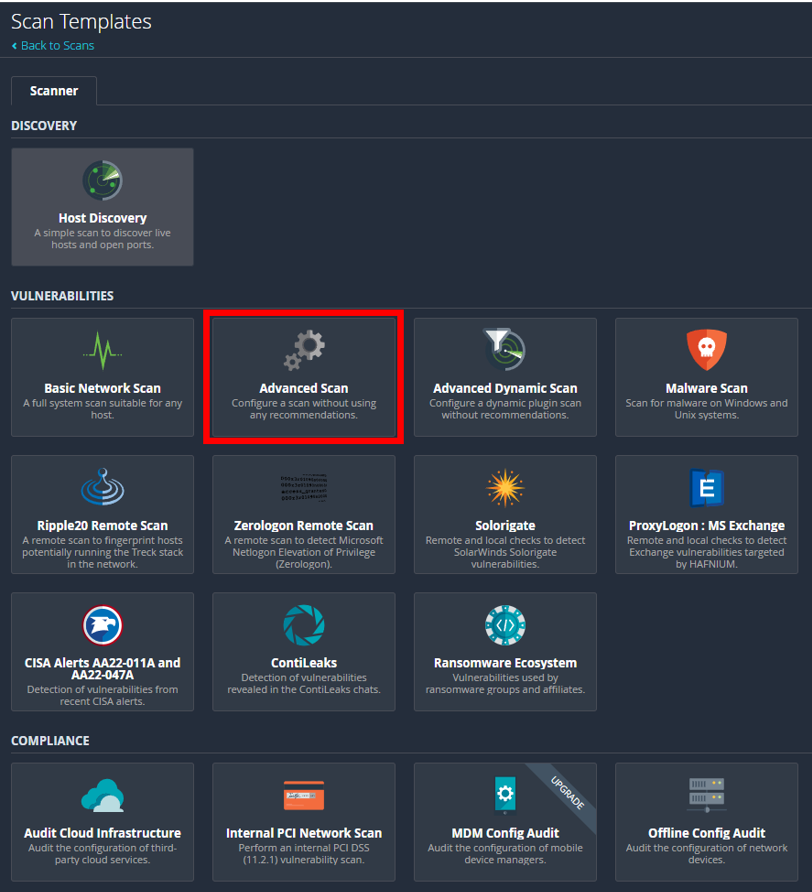Switch to the Scanner tab
This screenshot has width=812, height=892.
(53, 90)
